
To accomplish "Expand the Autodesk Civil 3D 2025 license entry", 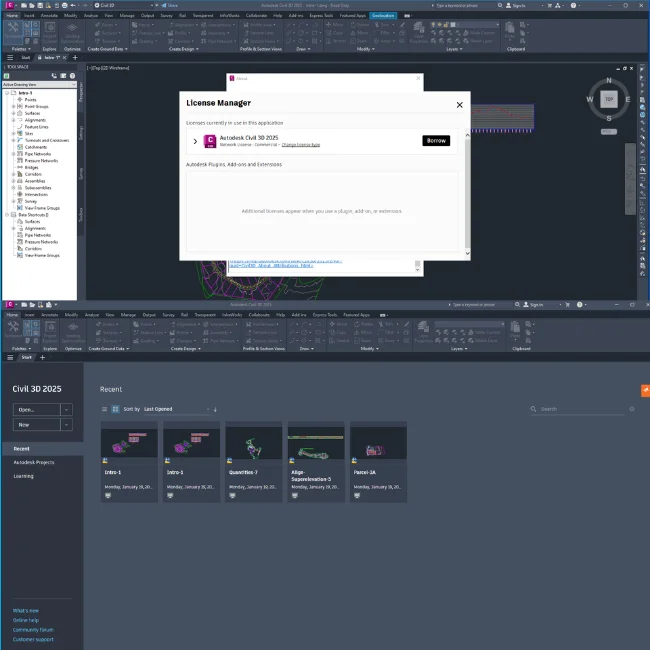I will point(194,141).
